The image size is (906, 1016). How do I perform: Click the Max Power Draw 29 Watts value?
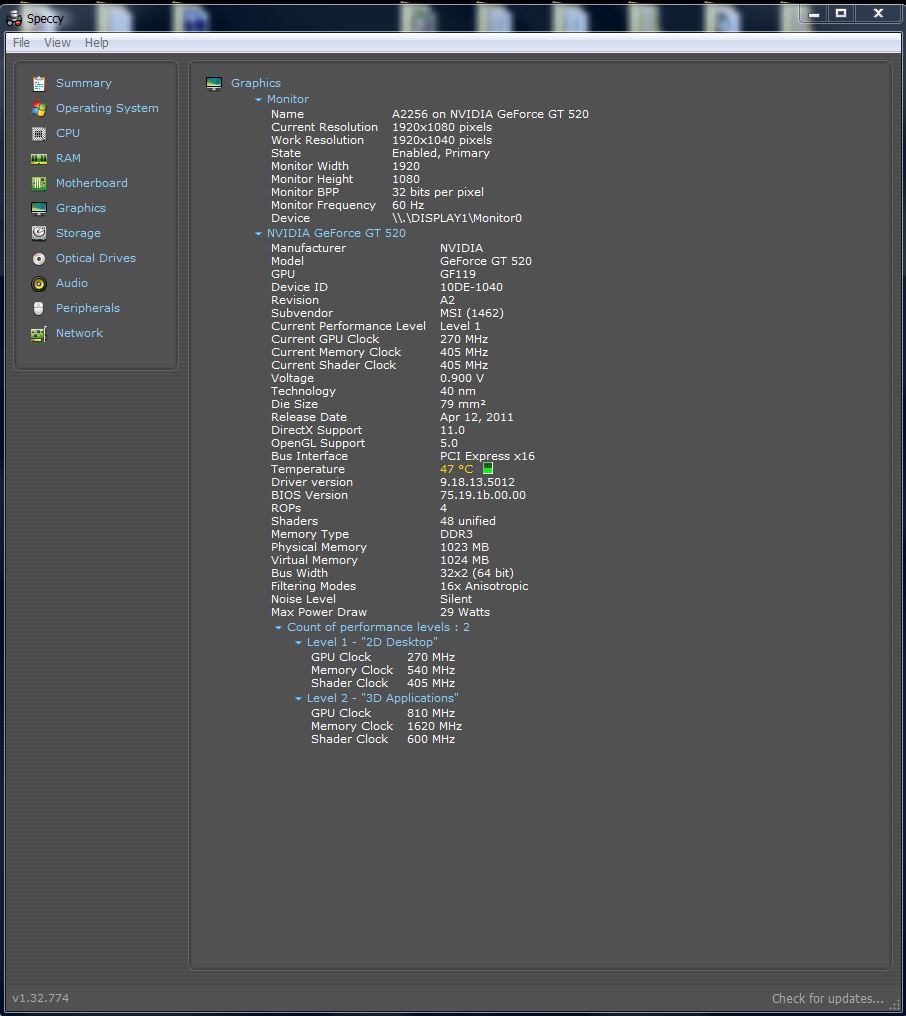(465, 612)
